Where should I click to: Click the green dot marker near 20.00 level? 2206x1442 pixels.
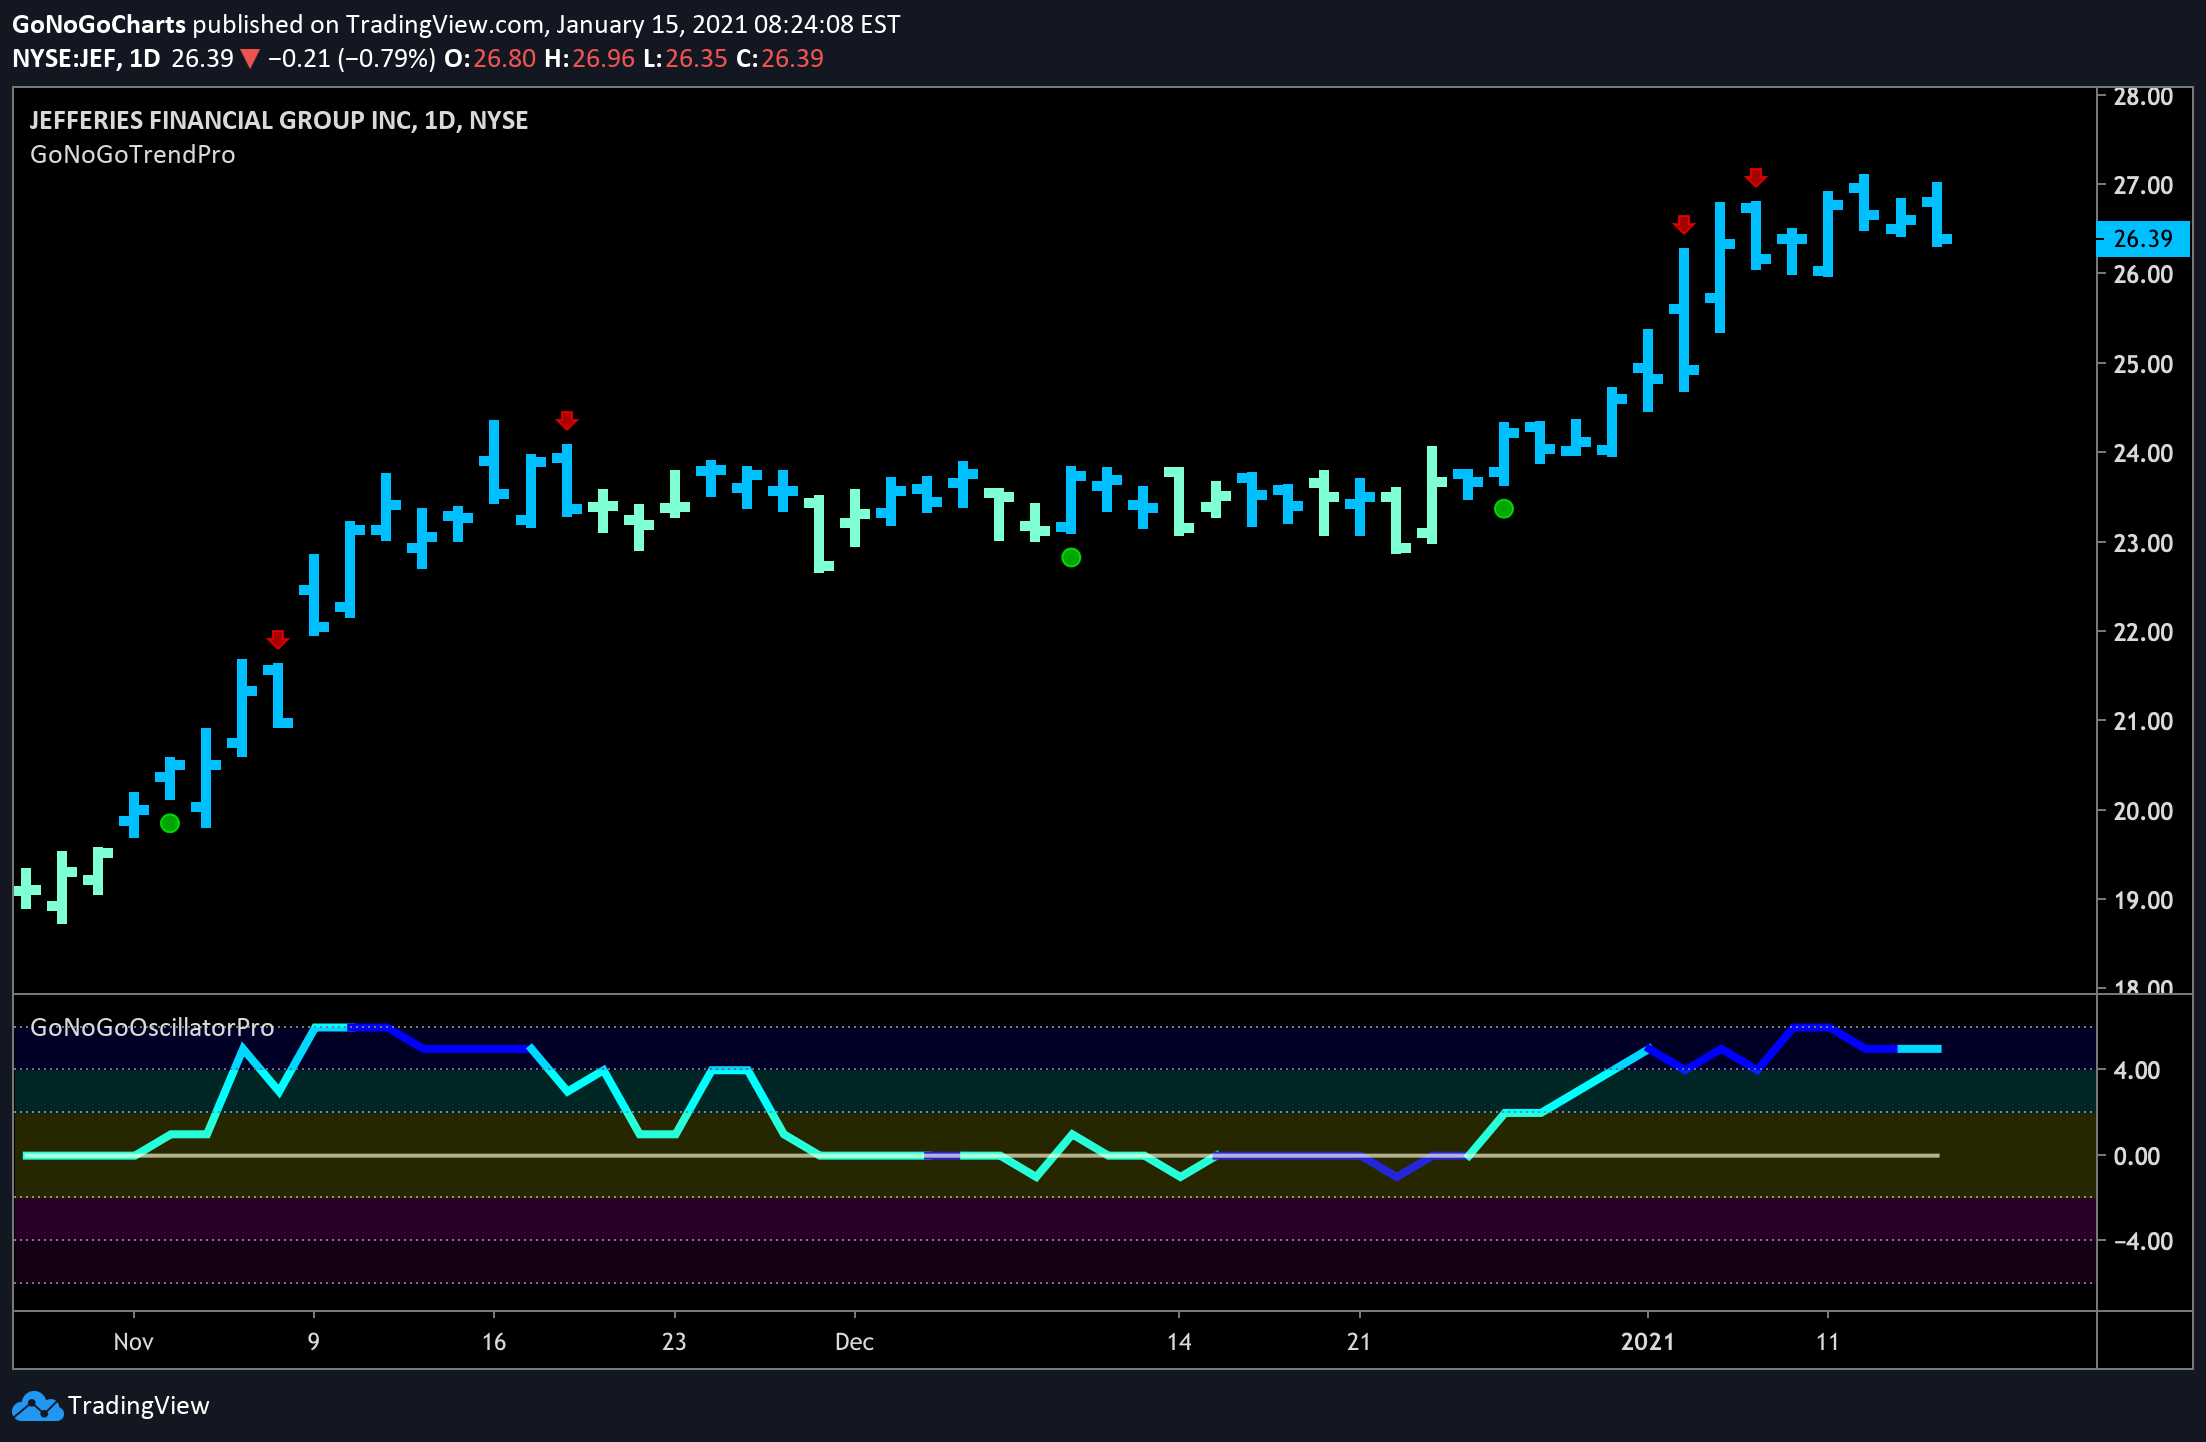click(170, 823)
